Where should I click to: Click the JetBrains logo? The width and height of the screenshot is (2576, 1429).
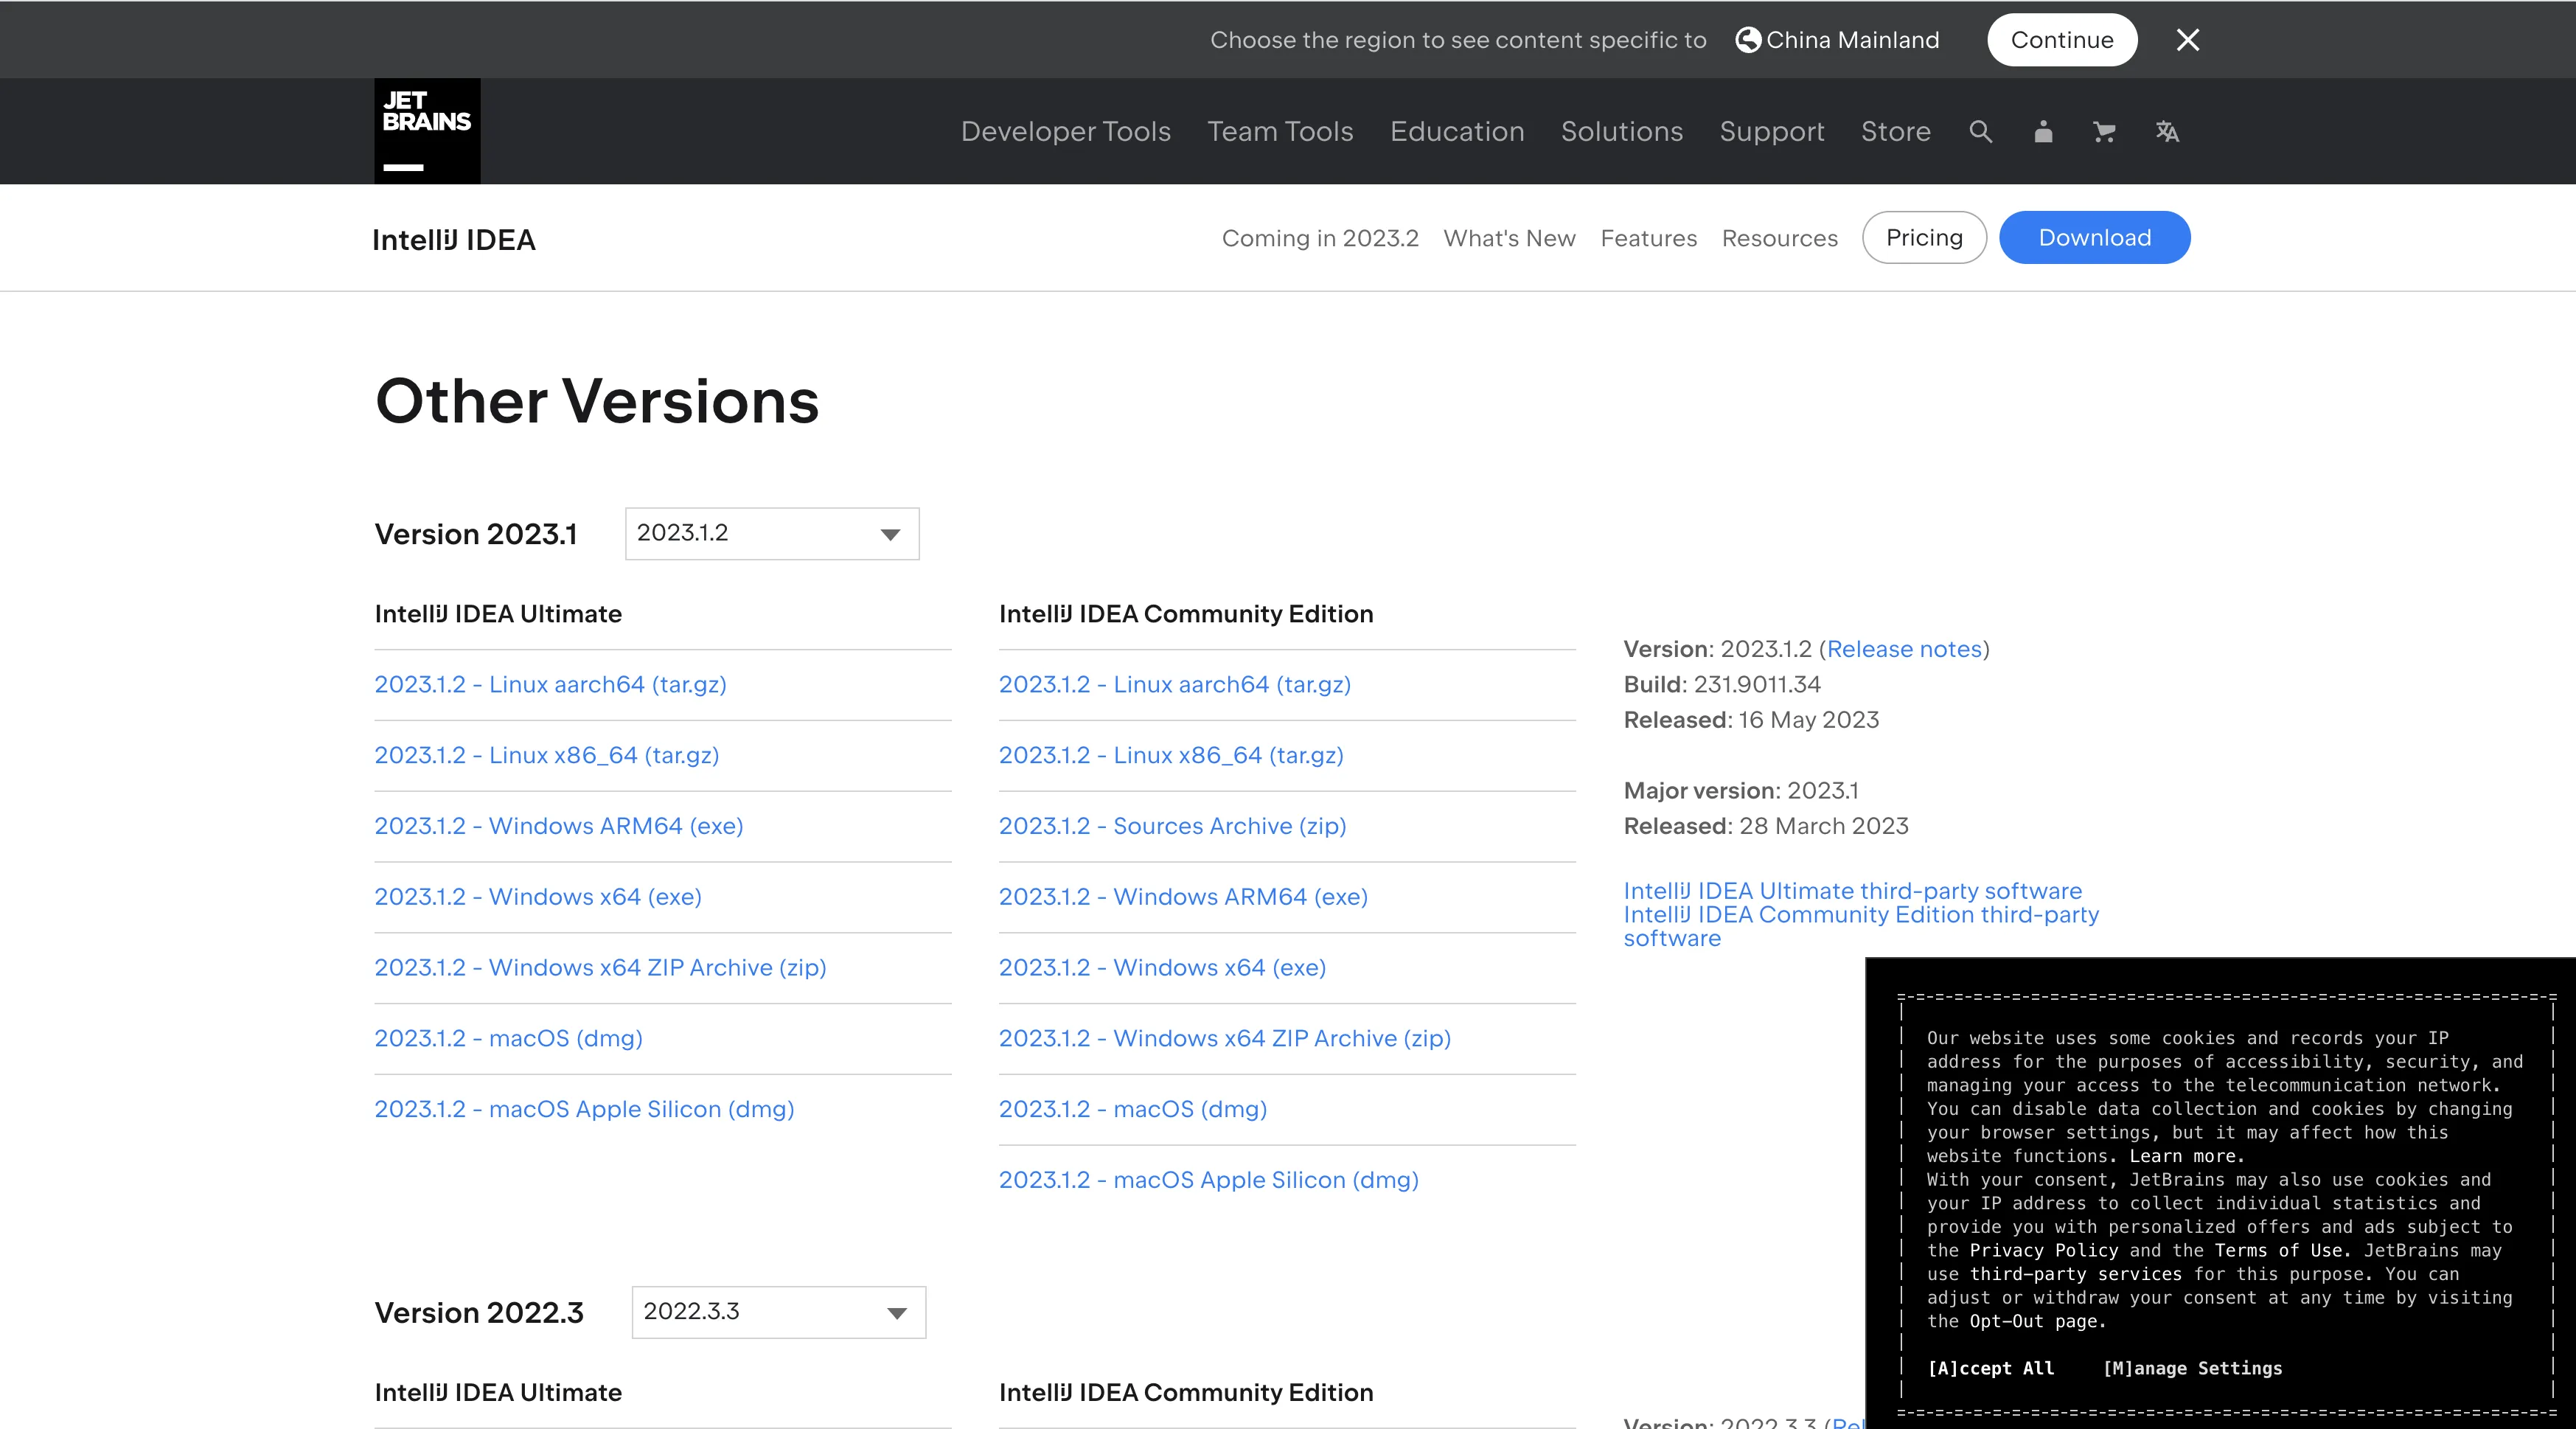point(427,131)
